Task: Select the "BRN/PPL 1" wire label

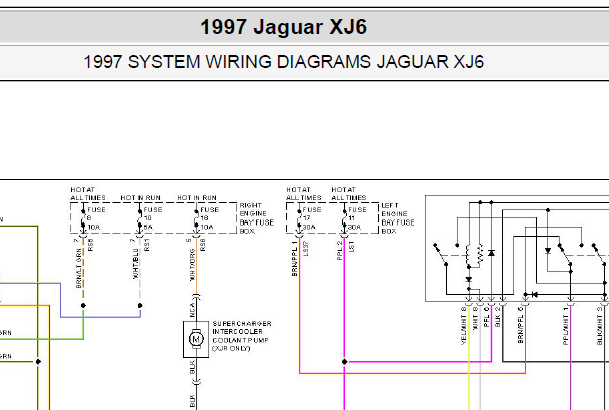Action: point(294,259)
